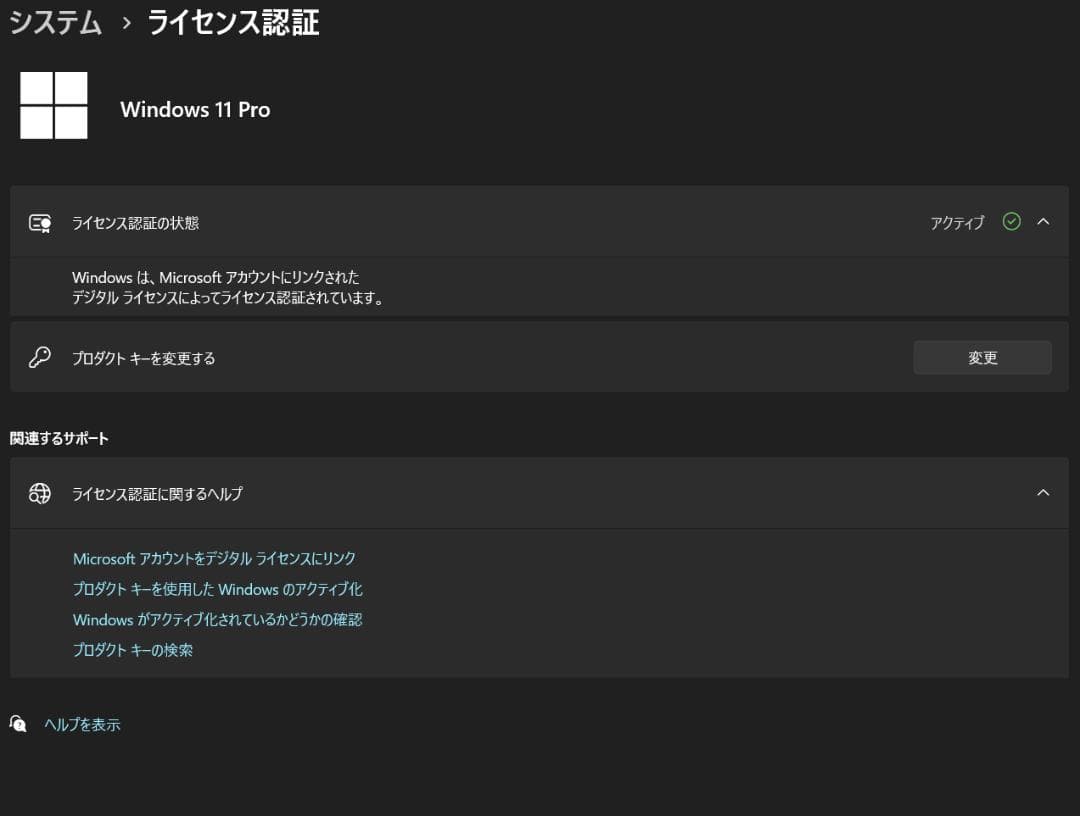Click the breadcrumb separator arrow
This screenshot has width=1080, height=816.
pos(126,23)
